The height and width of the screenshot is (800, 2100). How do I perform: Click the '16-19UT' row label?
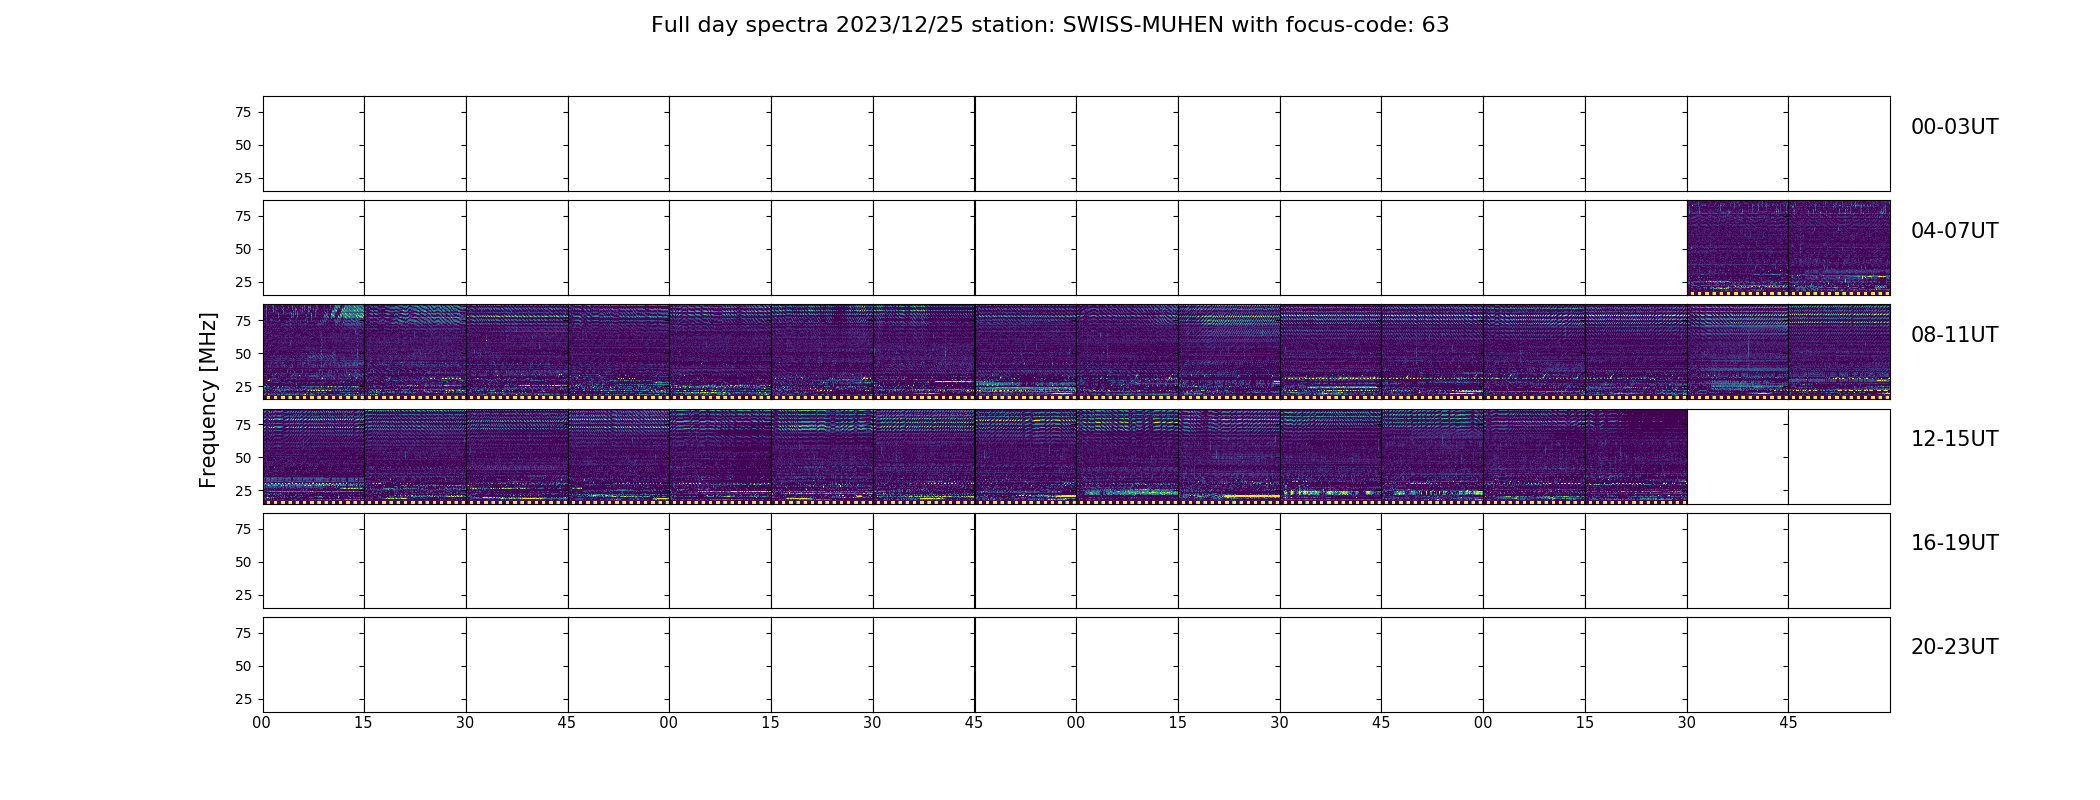[x=1954, y=543]
